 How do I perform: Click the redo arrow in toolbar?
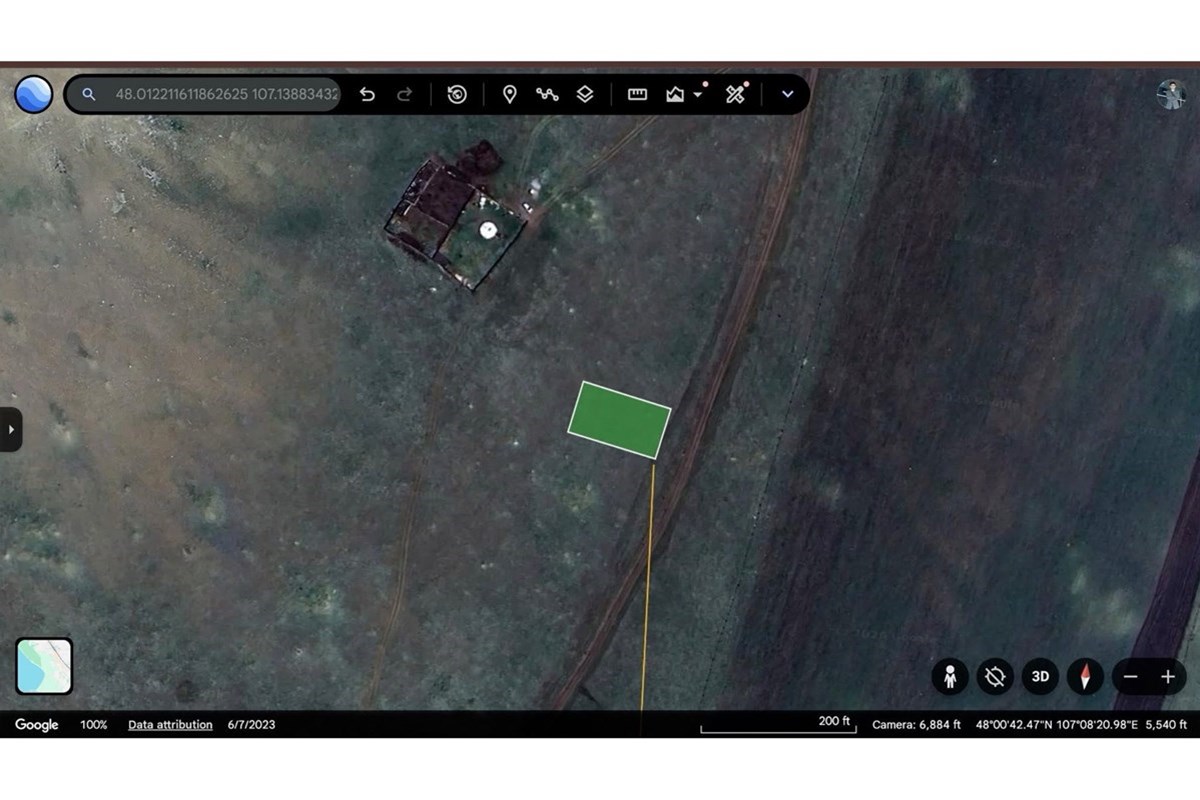(405, 94)
